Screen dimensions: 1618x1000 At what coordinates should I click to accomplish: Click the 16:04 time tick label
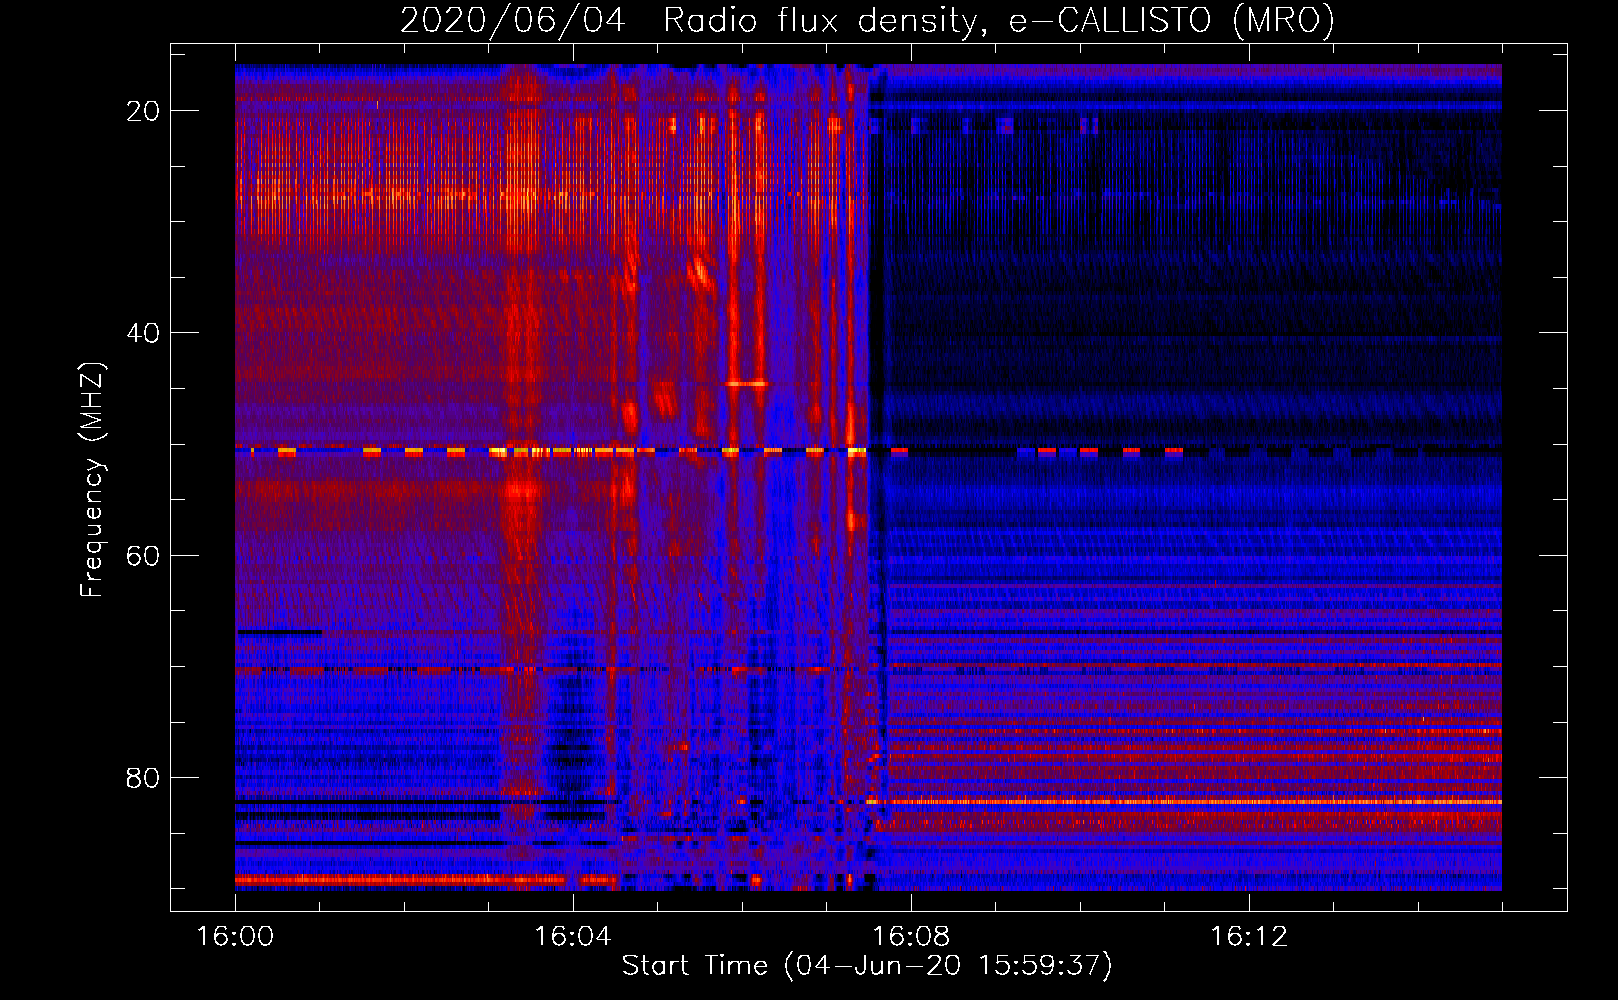572,937
